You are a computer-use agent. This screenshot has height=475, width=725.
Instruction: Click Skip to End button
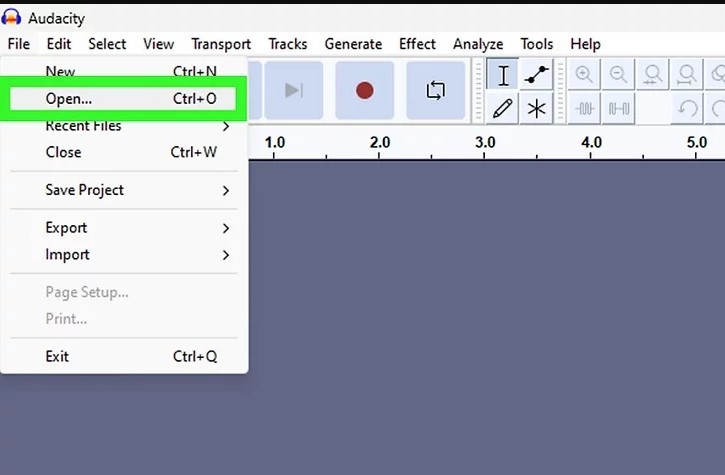point(293,90)
